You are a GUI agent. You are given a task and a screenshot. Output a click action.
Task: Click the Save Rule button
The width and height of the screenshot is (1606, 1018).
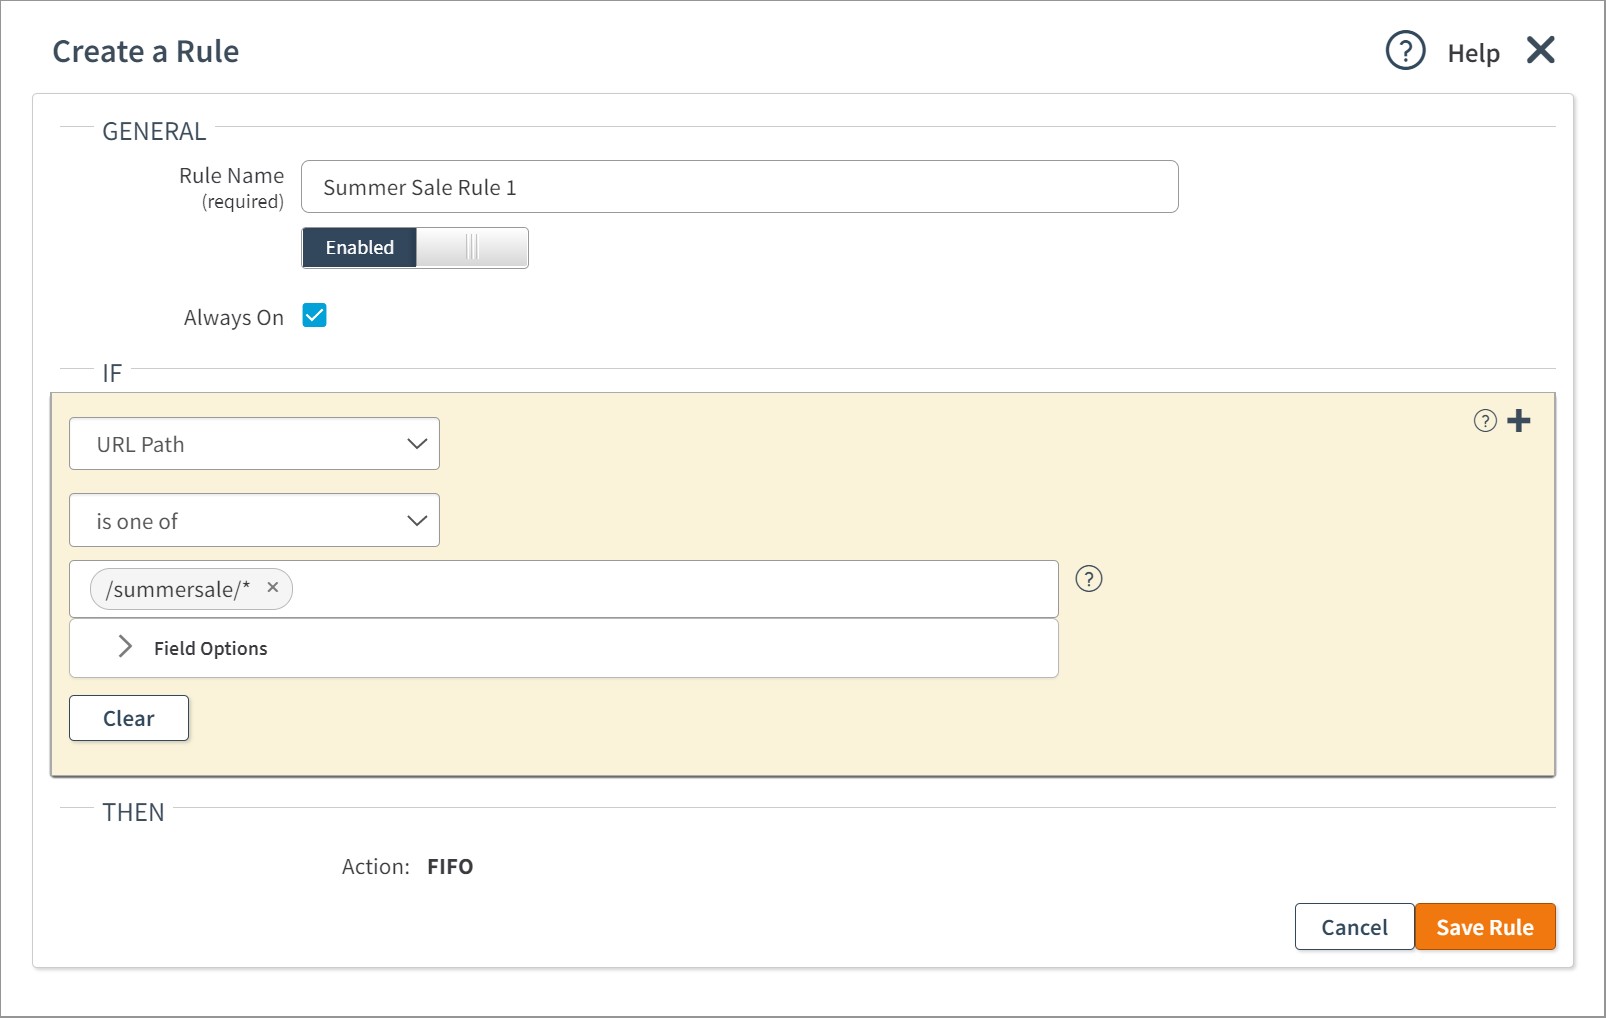click(x=1484, y=927)
